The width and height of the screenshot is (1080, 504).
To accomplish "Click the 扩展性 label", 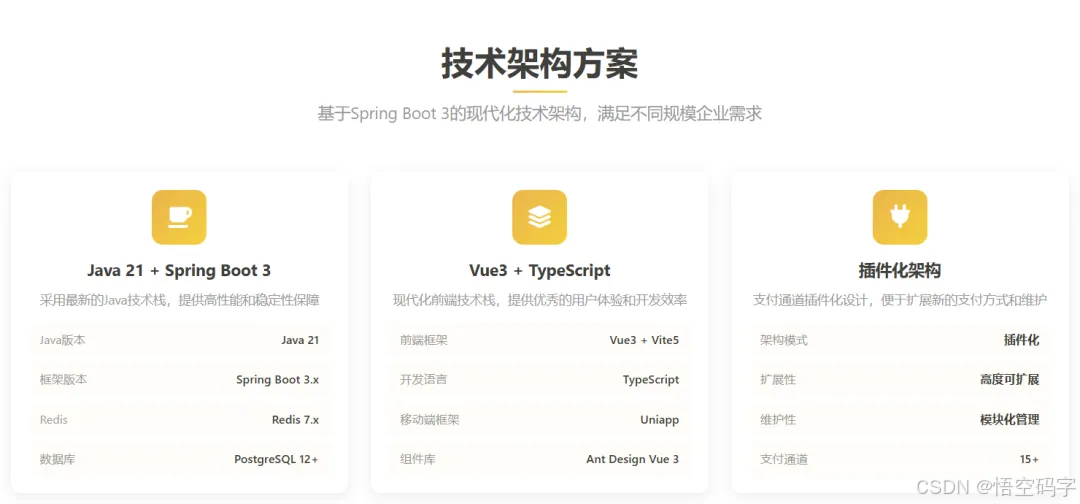I will (778, 379).
